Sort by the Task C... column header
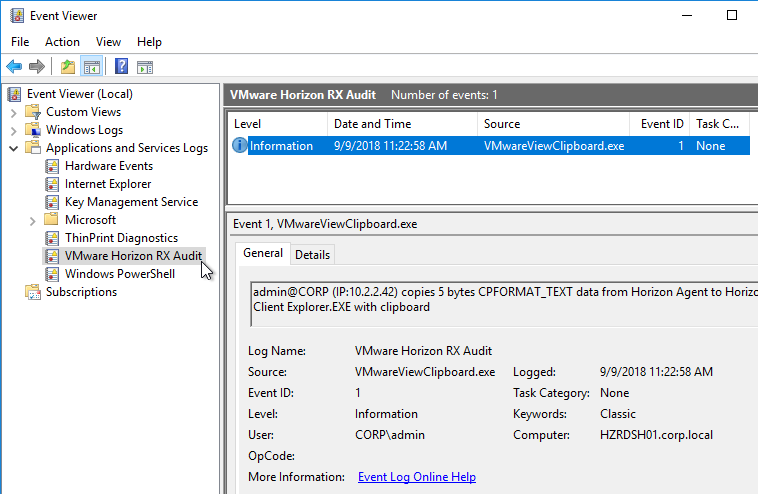 (x=719, y=124)
